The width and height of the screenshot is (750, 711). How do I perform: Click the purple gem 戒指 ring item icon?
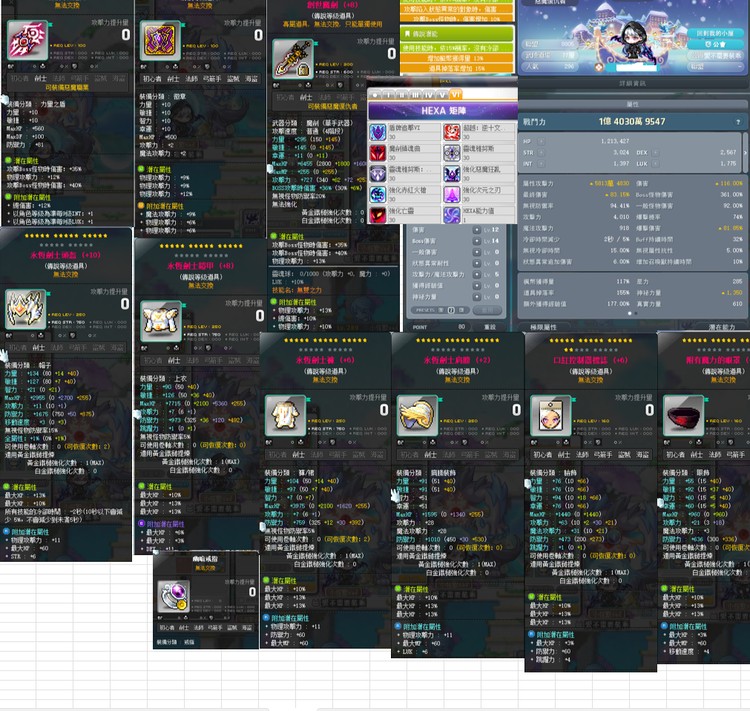click(x=174, y=597)
